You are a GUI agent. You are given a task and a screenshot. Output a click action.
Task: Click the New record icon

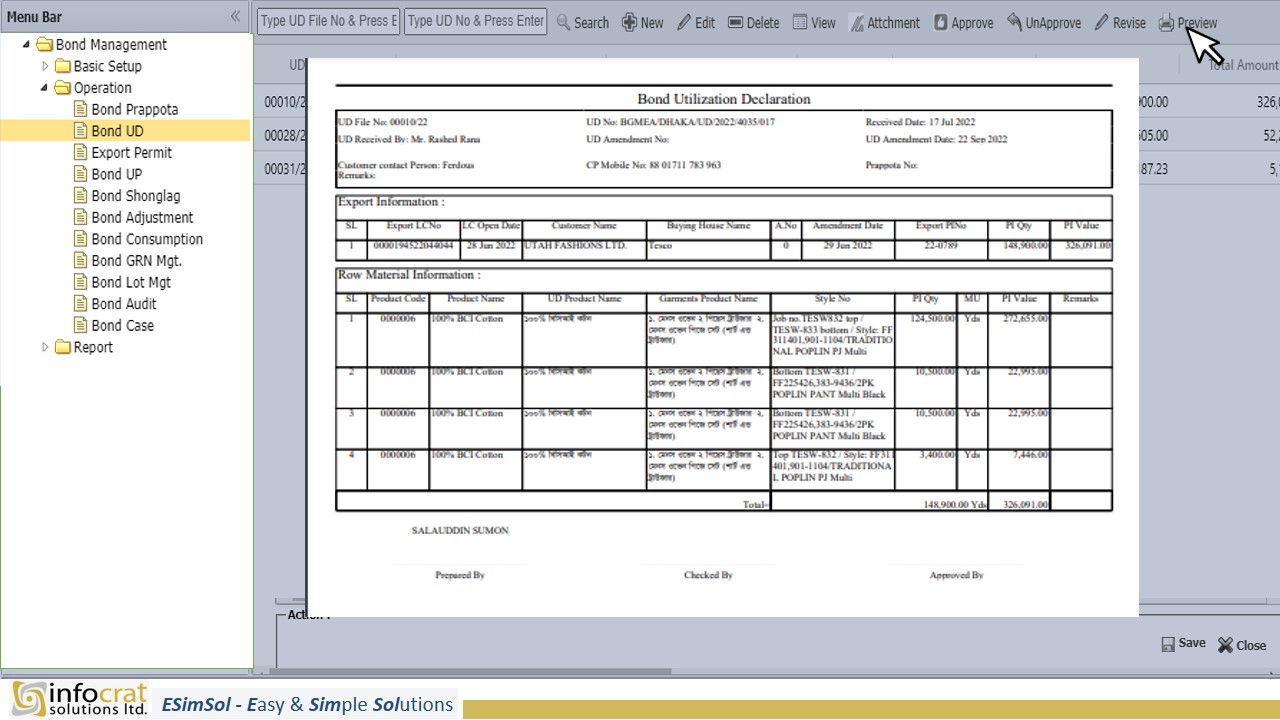coord(629,22)
